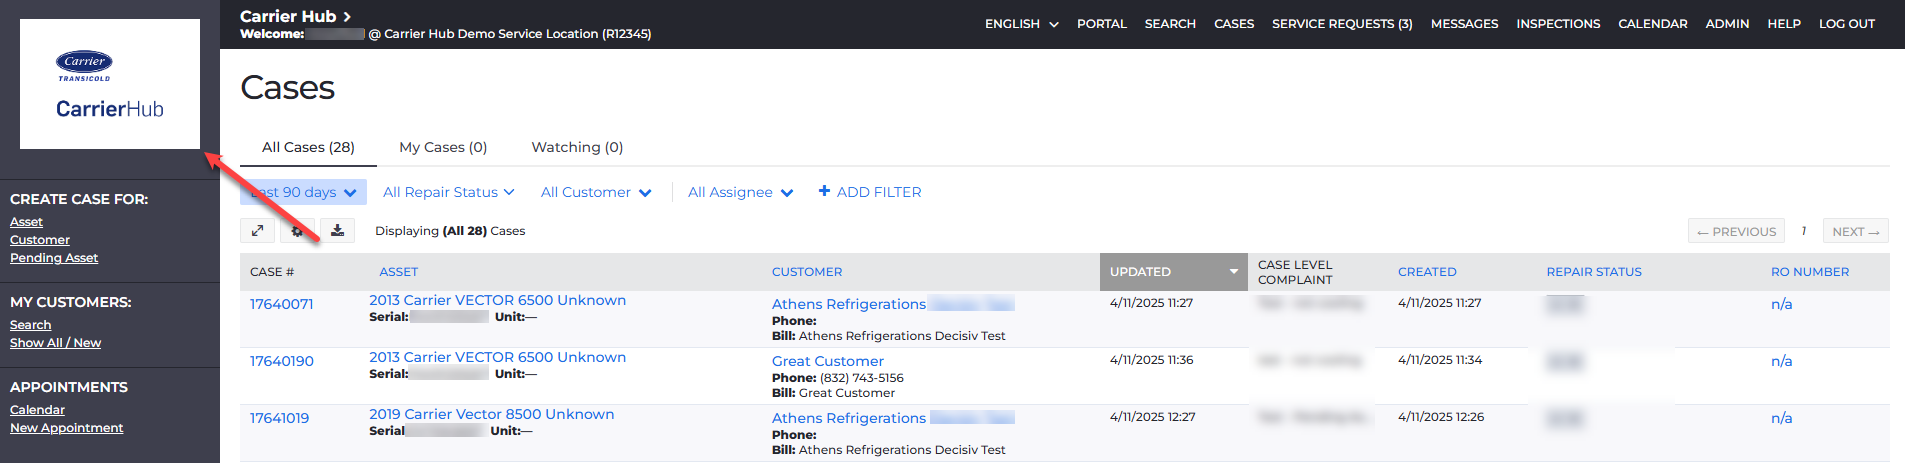The width and height of the screenshot is (1905, 463).
Task: Select updated time 4/11/2025 11:36
Action: [1151, 360]
